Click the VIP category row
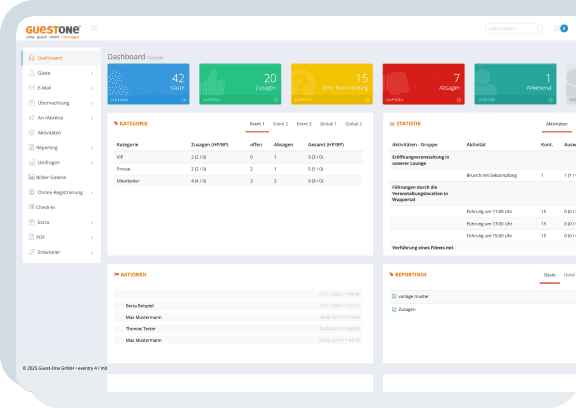 click(x=238, y=157)
